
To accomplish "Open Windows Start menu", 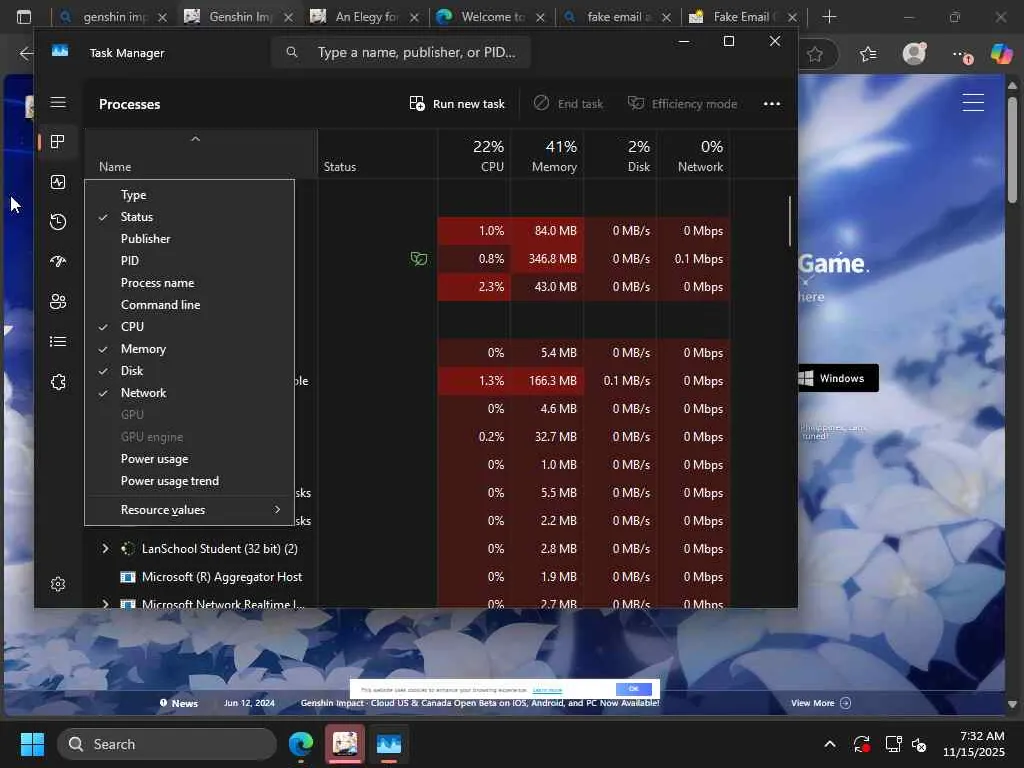I will pos(32,744).
